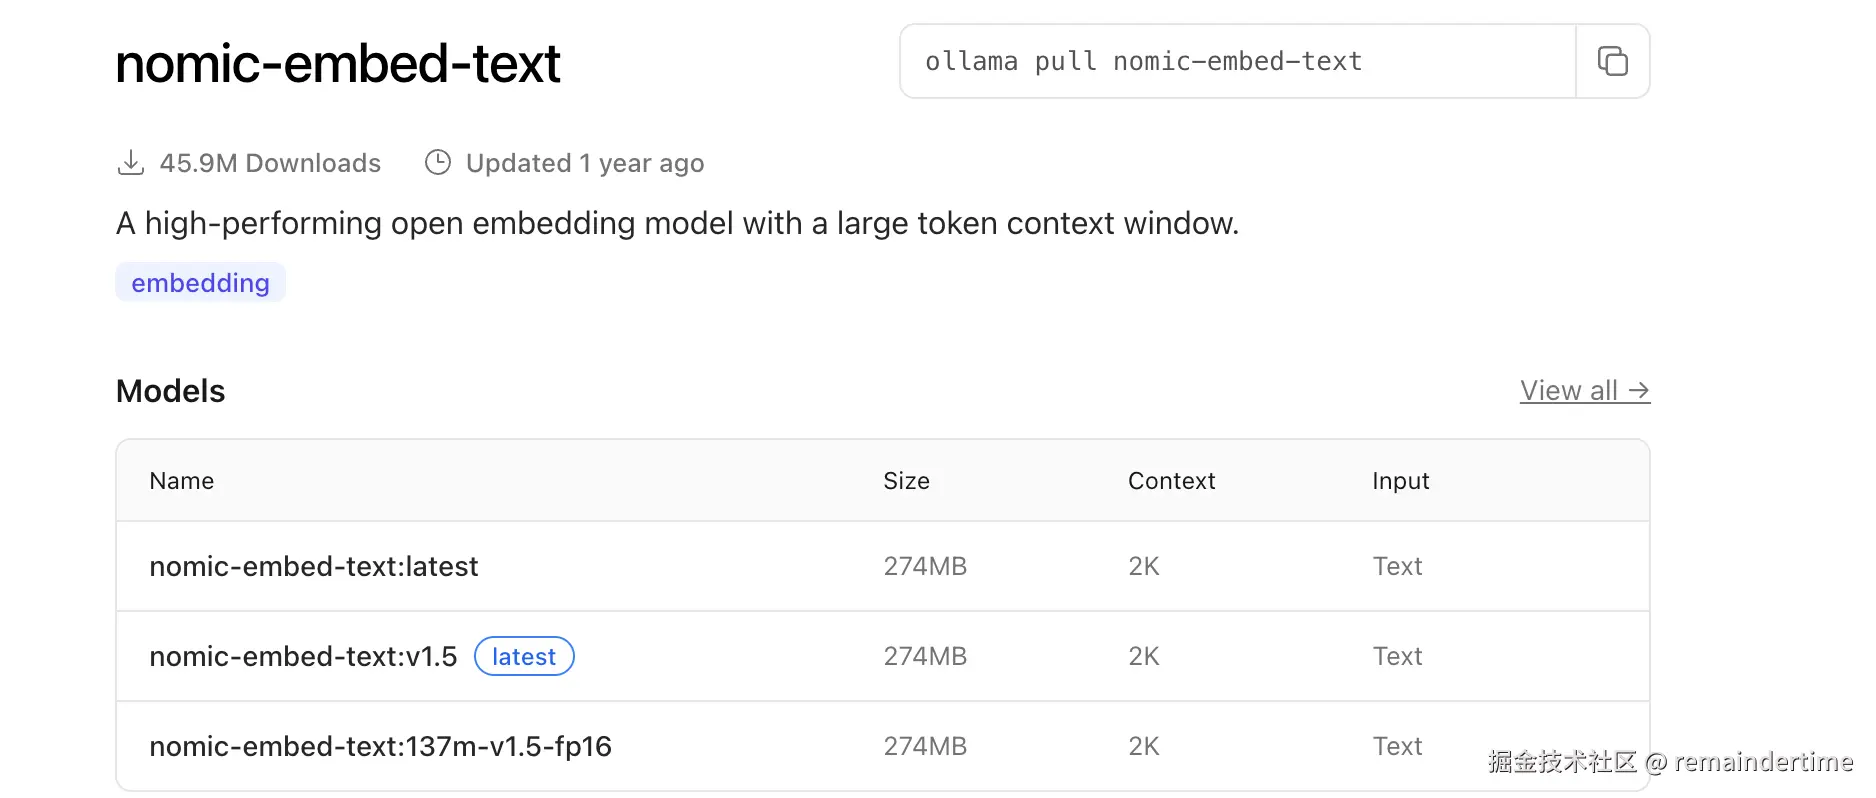1876x798 pixels.
Task: Open nomic-embed-text:v1.5 model
Action: pyautogui.click(x=302, y=656)
